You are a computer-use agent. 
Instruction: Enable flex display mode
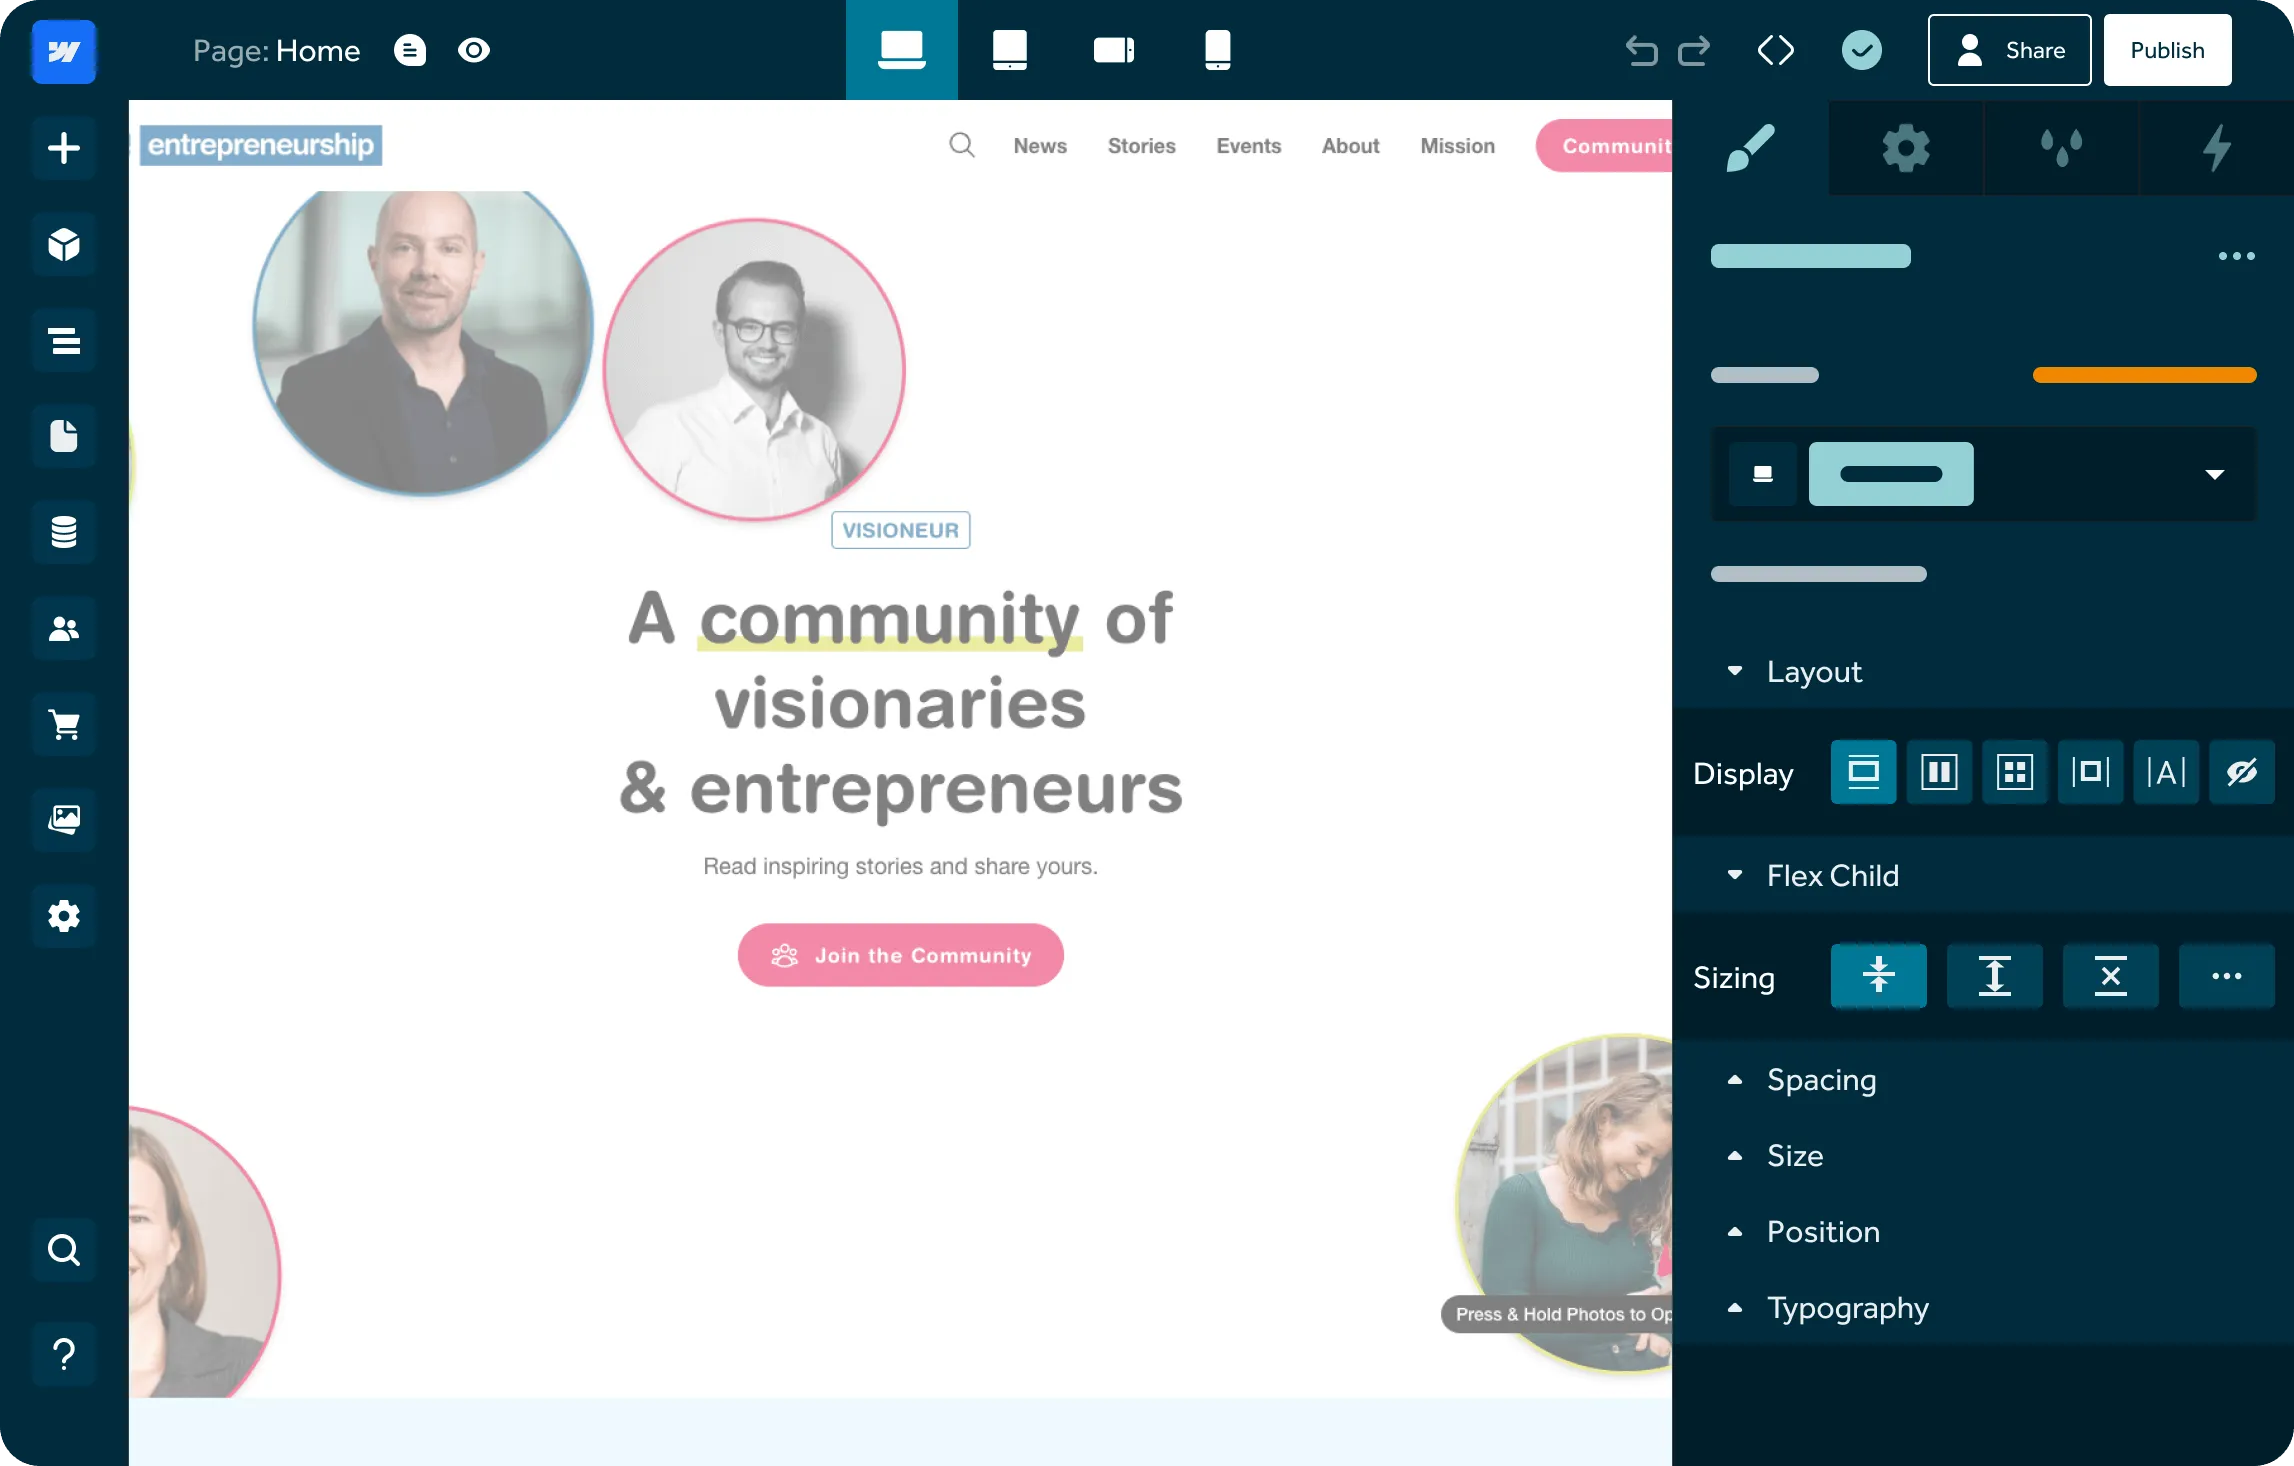point(1939,772)
